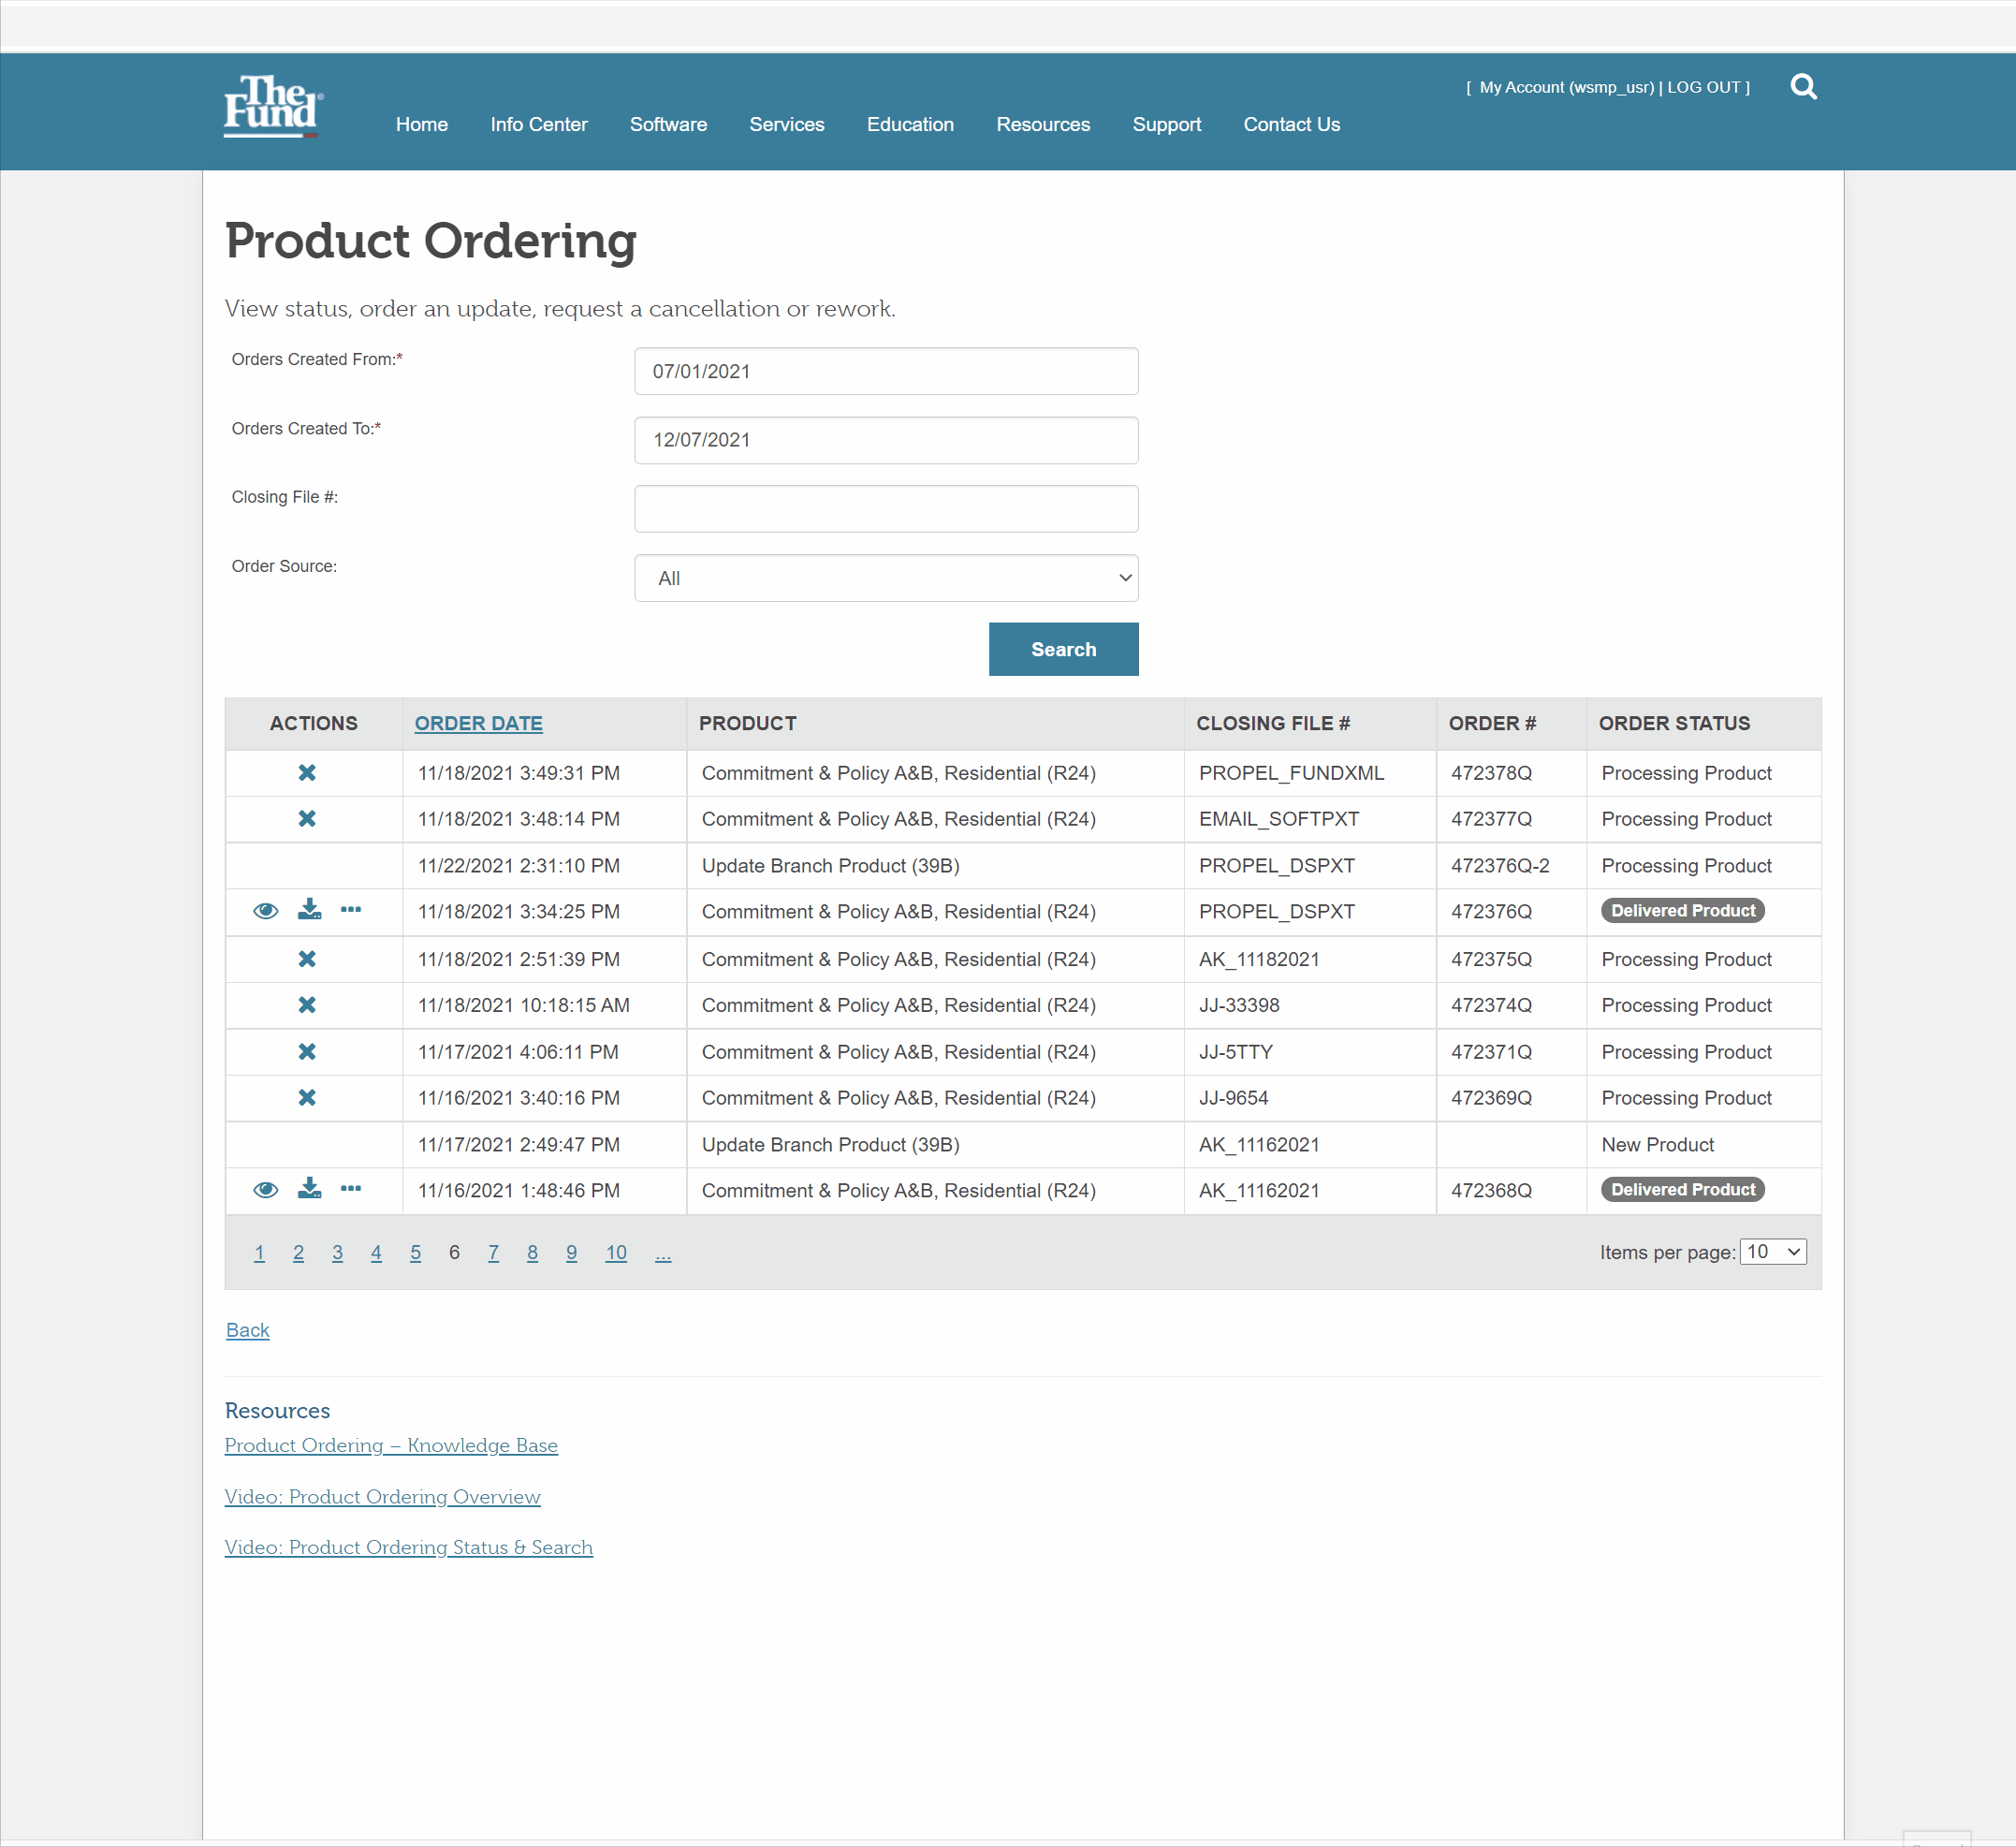
Task: Sort table by Order Date header
Action: pos(478,723)
